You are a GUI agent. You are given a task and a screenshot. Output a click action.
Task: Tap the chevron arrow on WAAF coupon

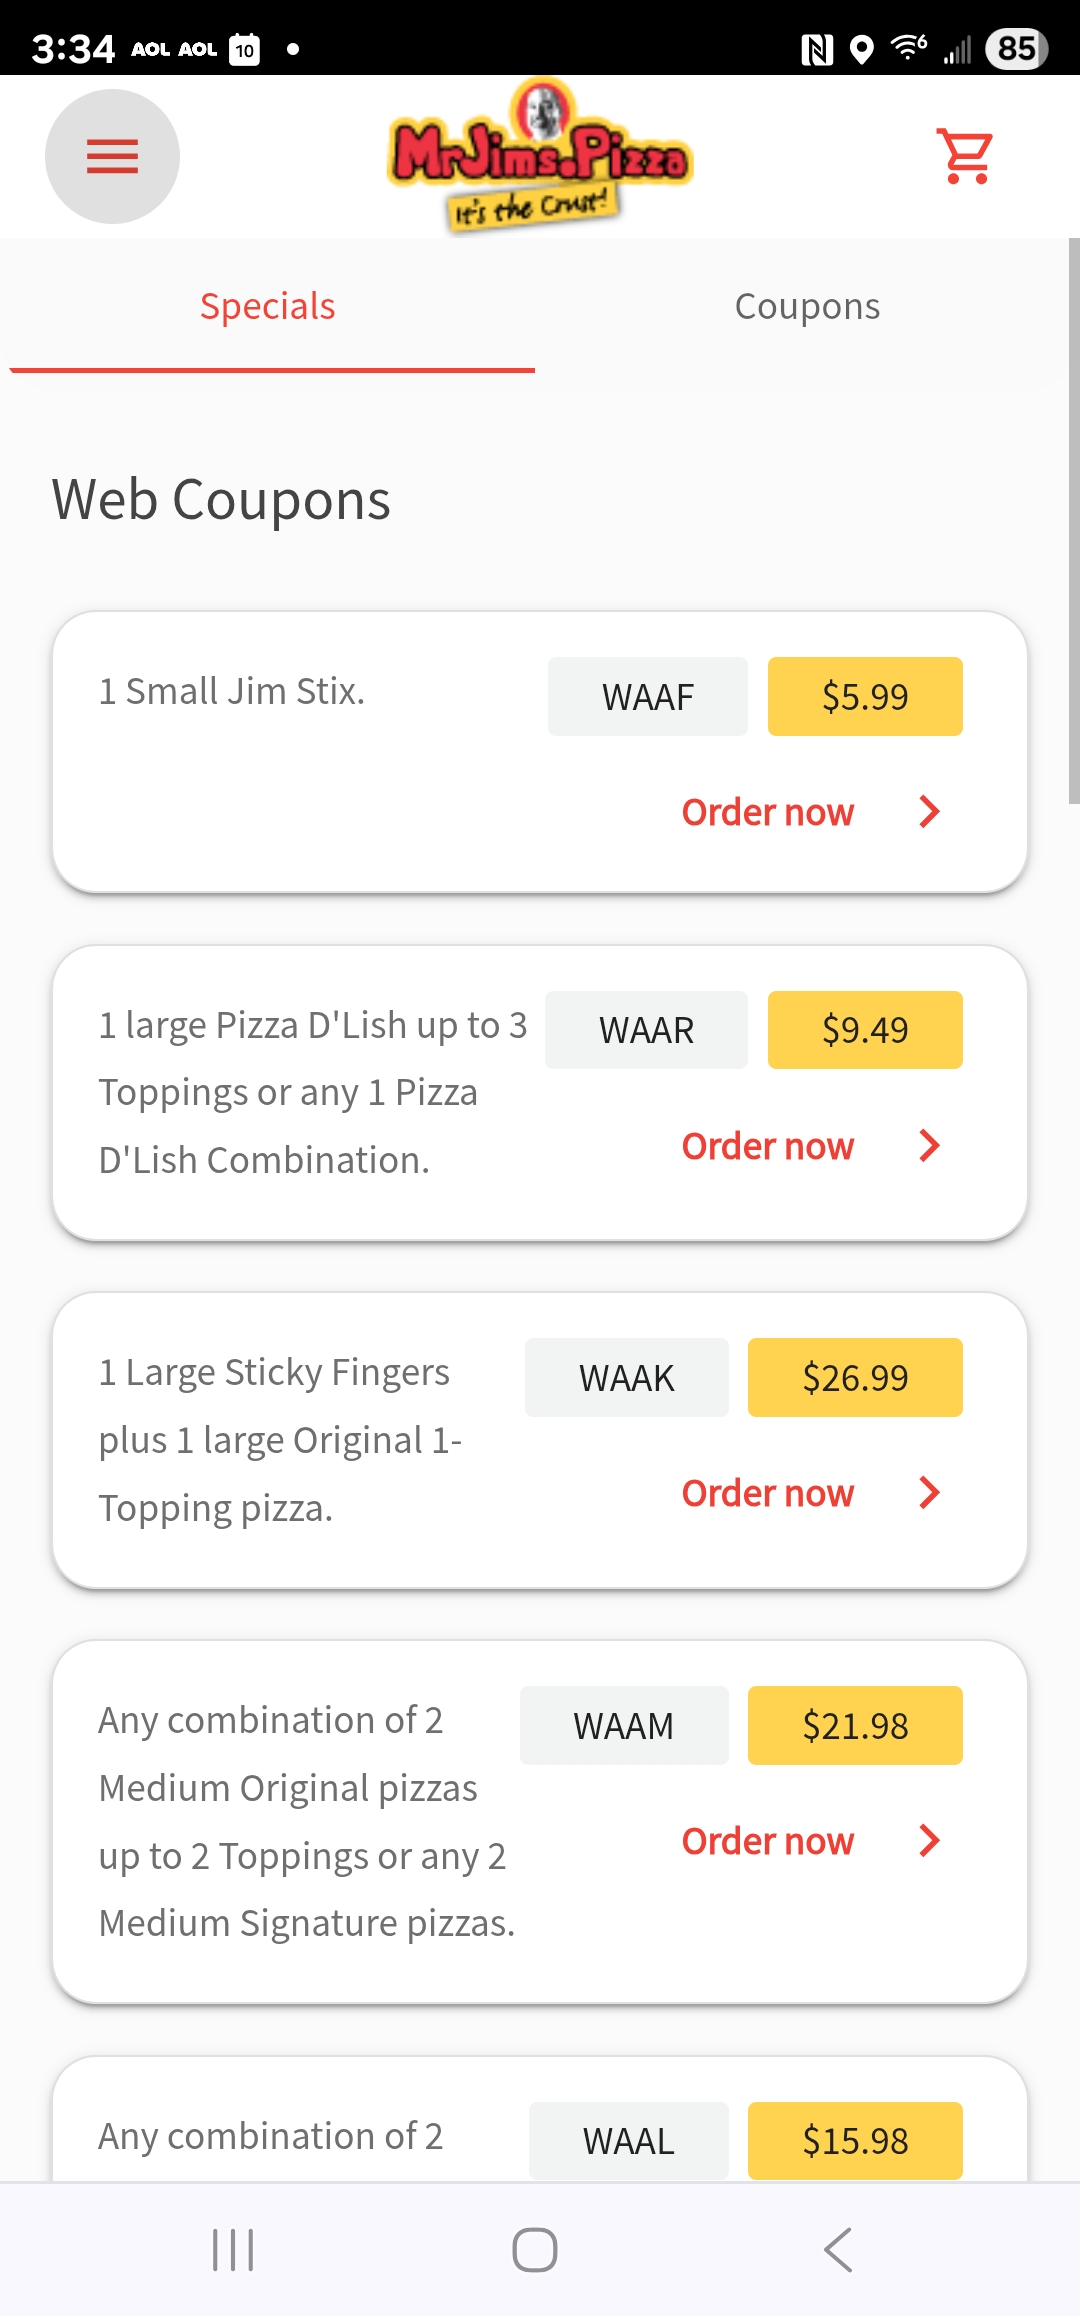[x=929, y=812]
